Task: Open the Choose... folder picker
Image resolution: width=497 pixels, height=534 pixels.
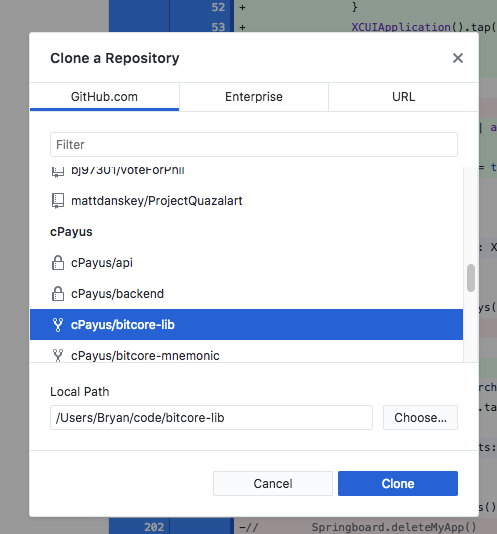Action: pyautogui.click(x=420, y=418)
